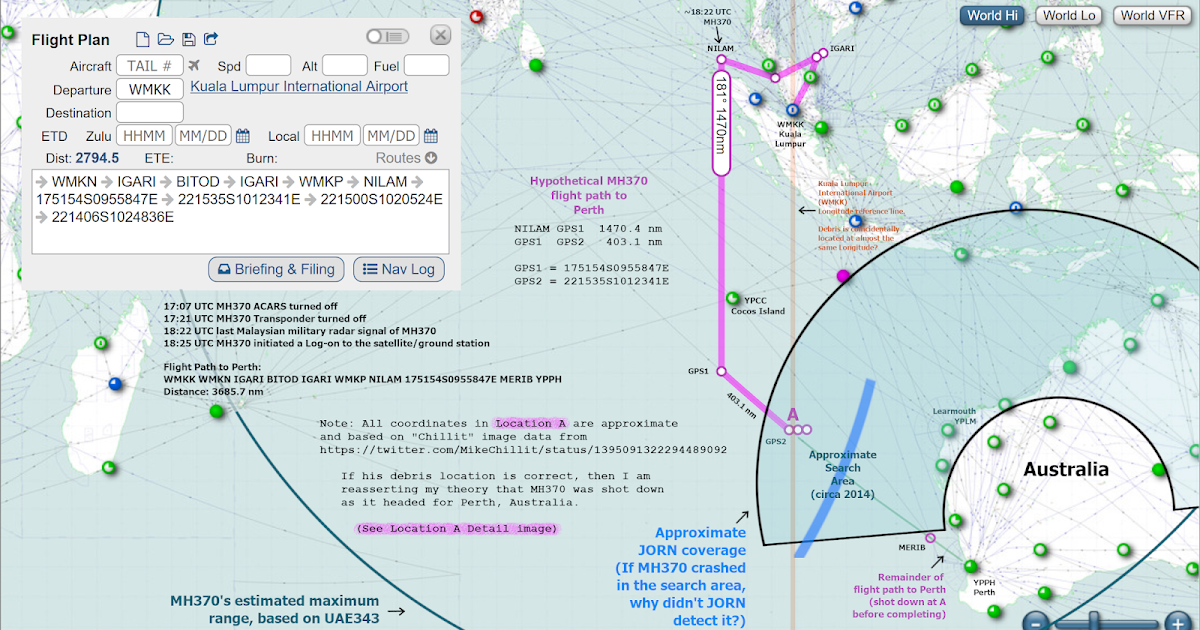1200x630 pixels.
Task: Switch to the World Lo chart
Action: pos(1068,15)
